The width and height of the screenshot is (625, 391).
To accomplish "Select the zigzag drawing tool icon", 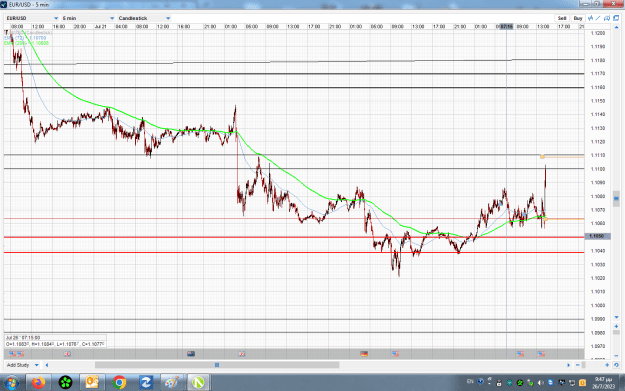I will click(590, 18).
